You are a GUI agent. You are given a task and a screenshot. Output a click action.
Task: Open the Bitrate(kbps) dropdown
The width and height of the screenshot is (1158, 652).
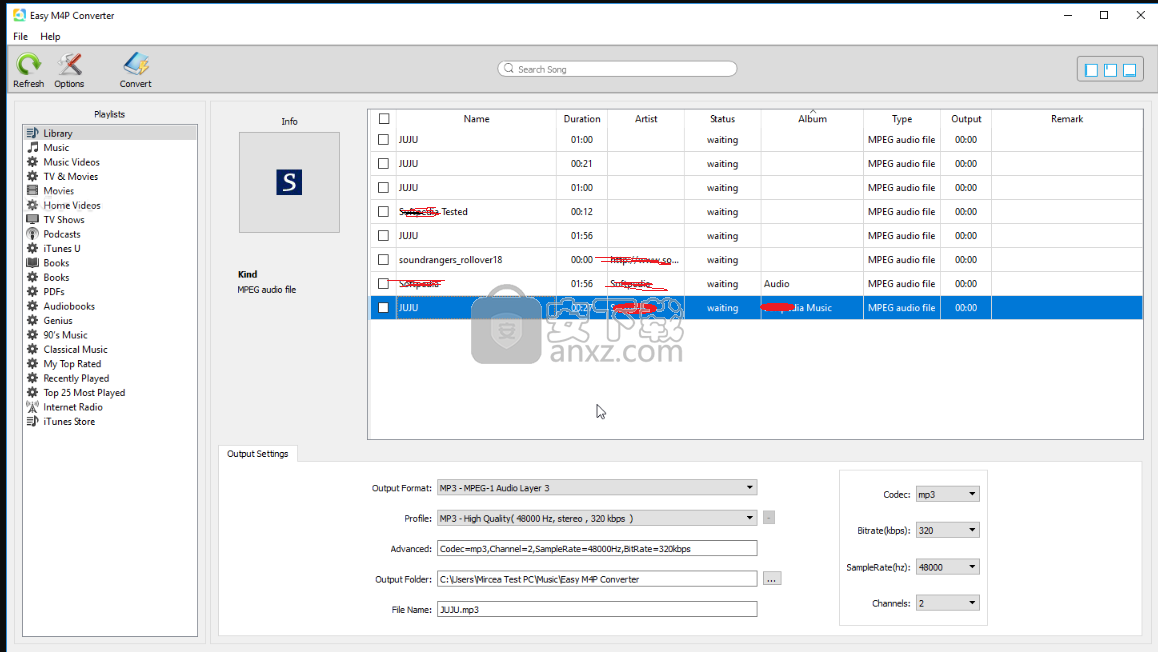[x=948, y=530]
